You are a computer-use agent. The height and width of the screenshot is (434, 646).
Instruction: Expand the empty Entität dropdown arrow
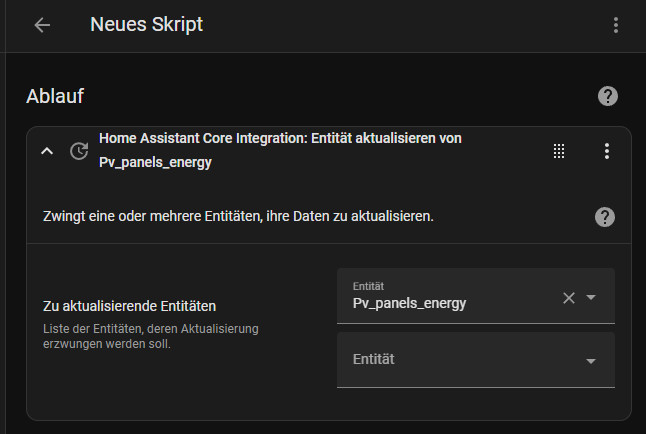[x=591, y=360]
